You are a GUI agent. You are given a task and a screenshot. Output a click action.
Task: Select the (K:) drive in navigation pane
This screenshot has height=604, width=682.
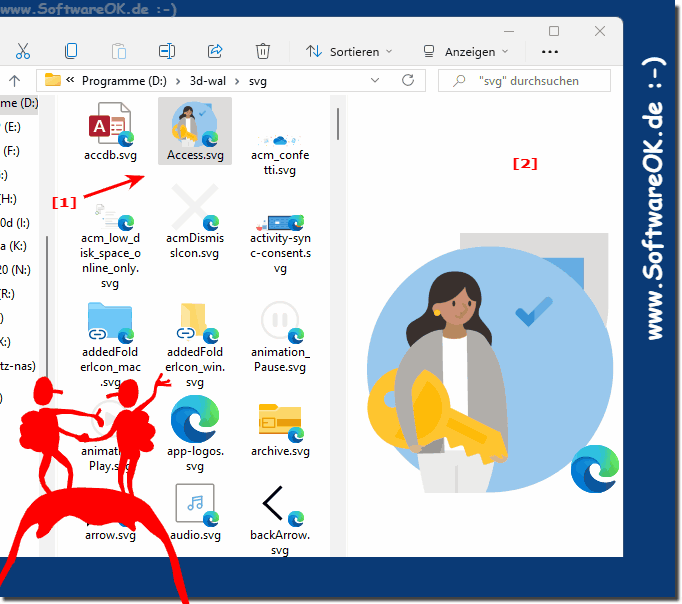[x=13, y=246]
